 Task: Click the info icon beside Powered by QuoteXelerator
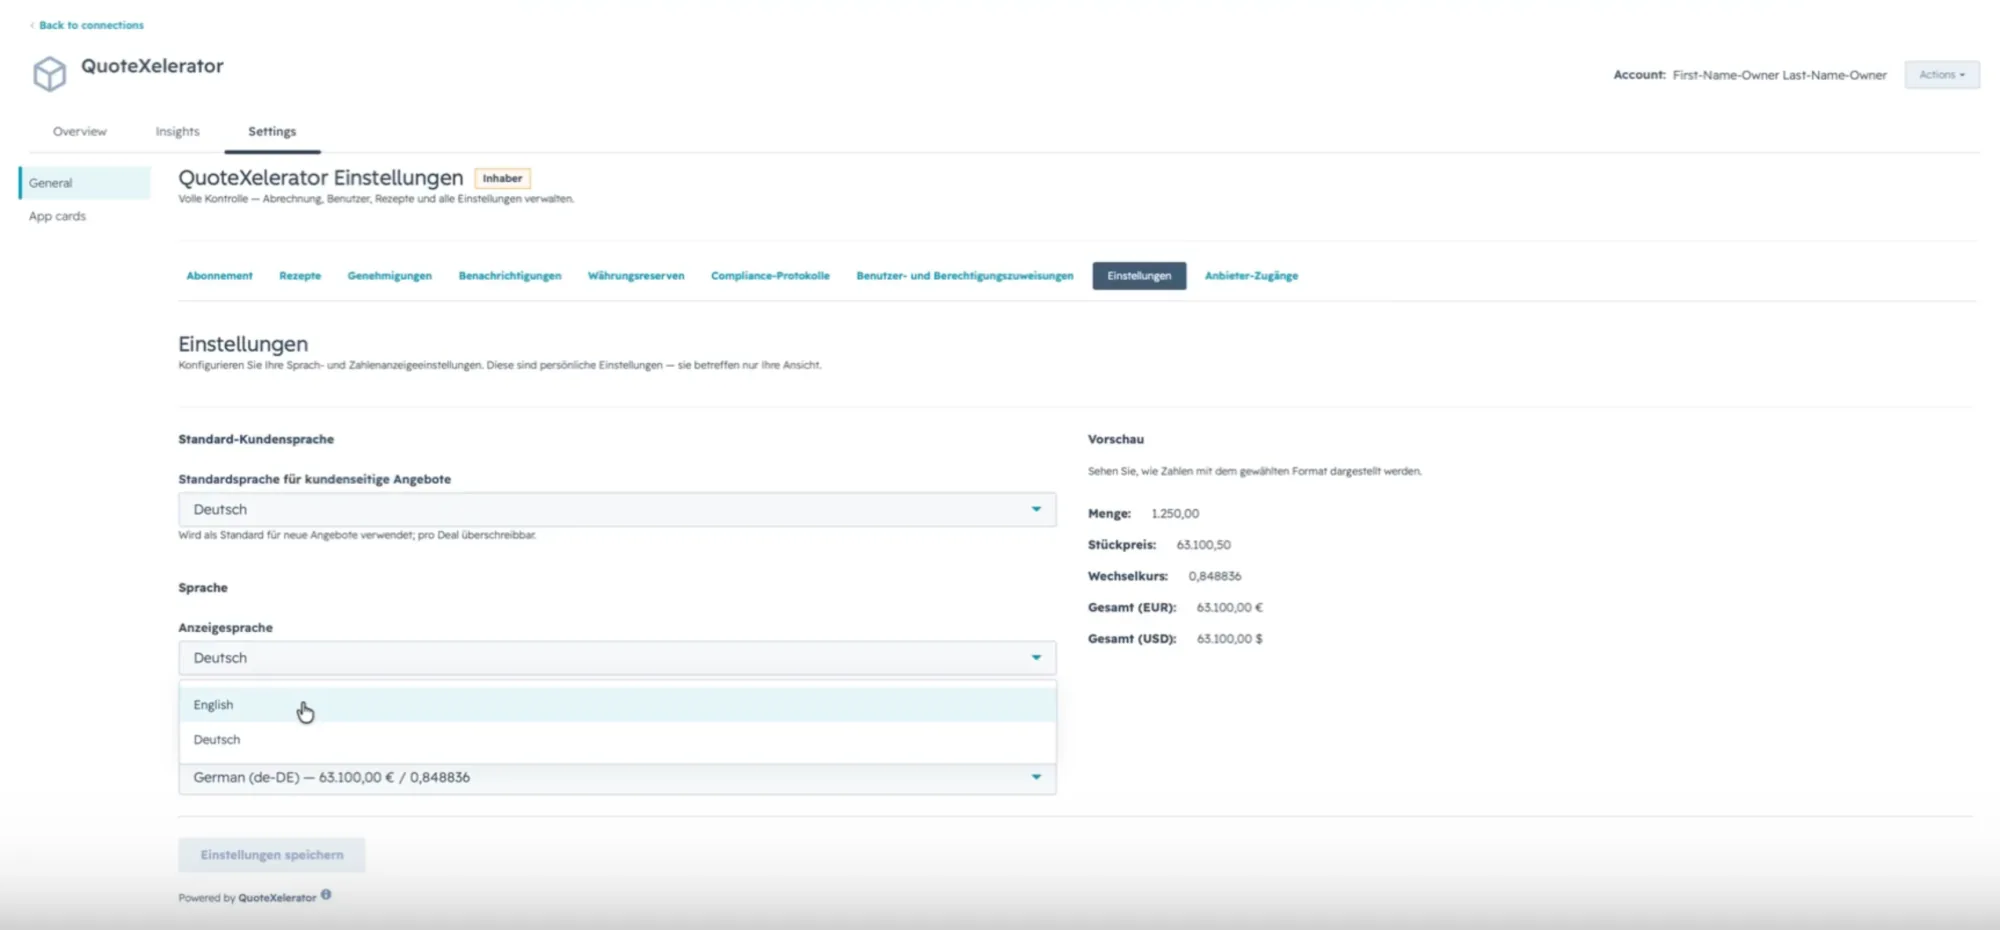click(x=326, y=895)
